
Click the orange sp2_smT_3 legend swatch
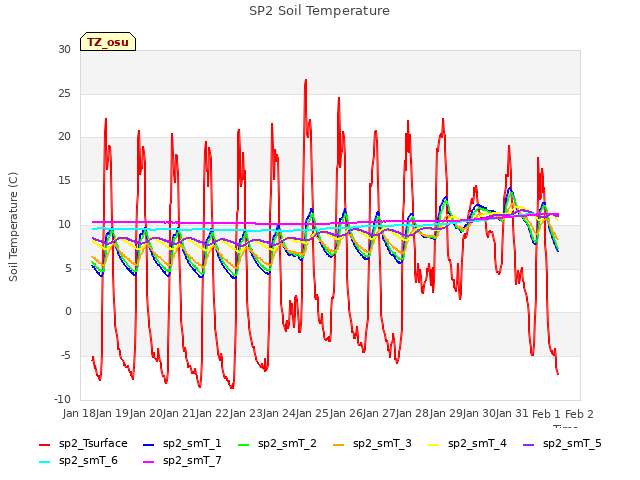pyautogui.click(x=339, y=444)
